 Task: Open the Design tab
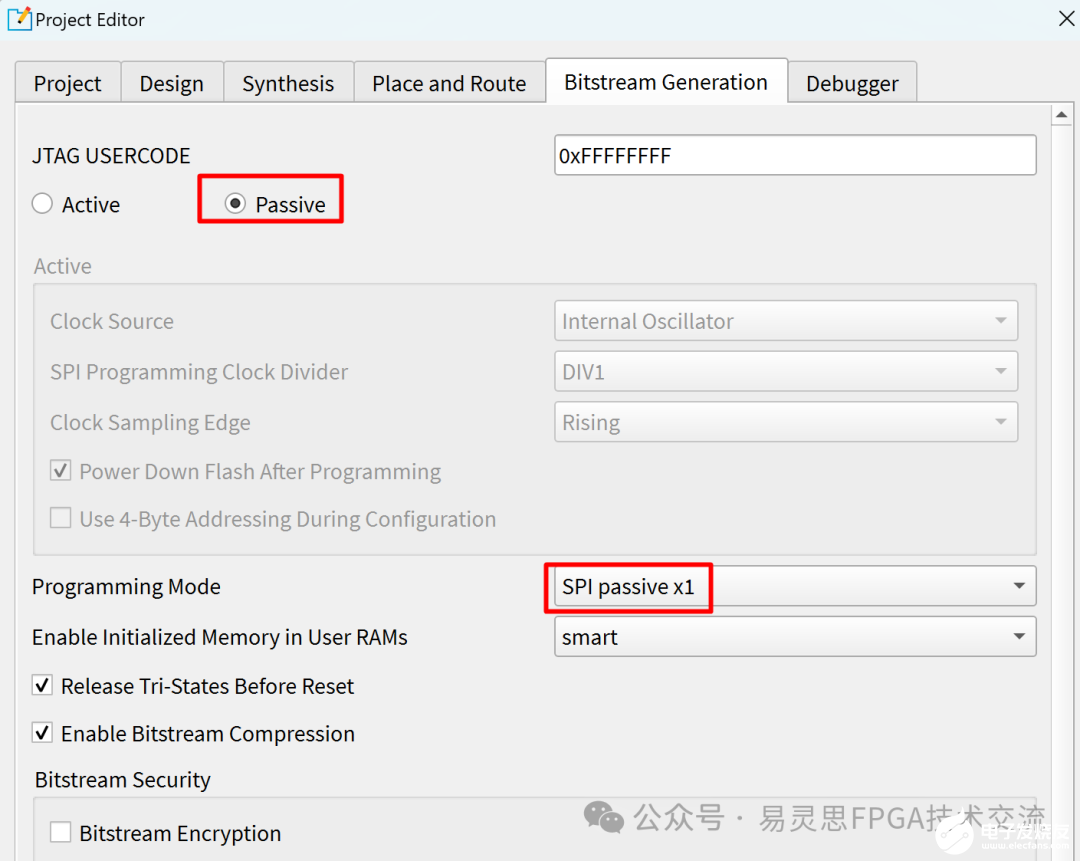point(172,84)
